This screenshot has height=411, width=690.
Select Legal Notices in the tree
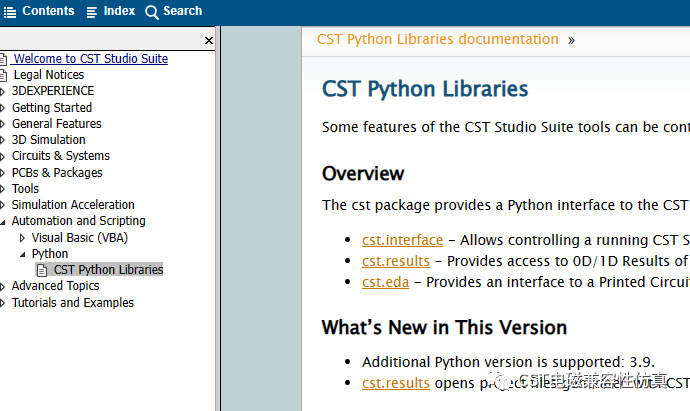click(48, 75)
